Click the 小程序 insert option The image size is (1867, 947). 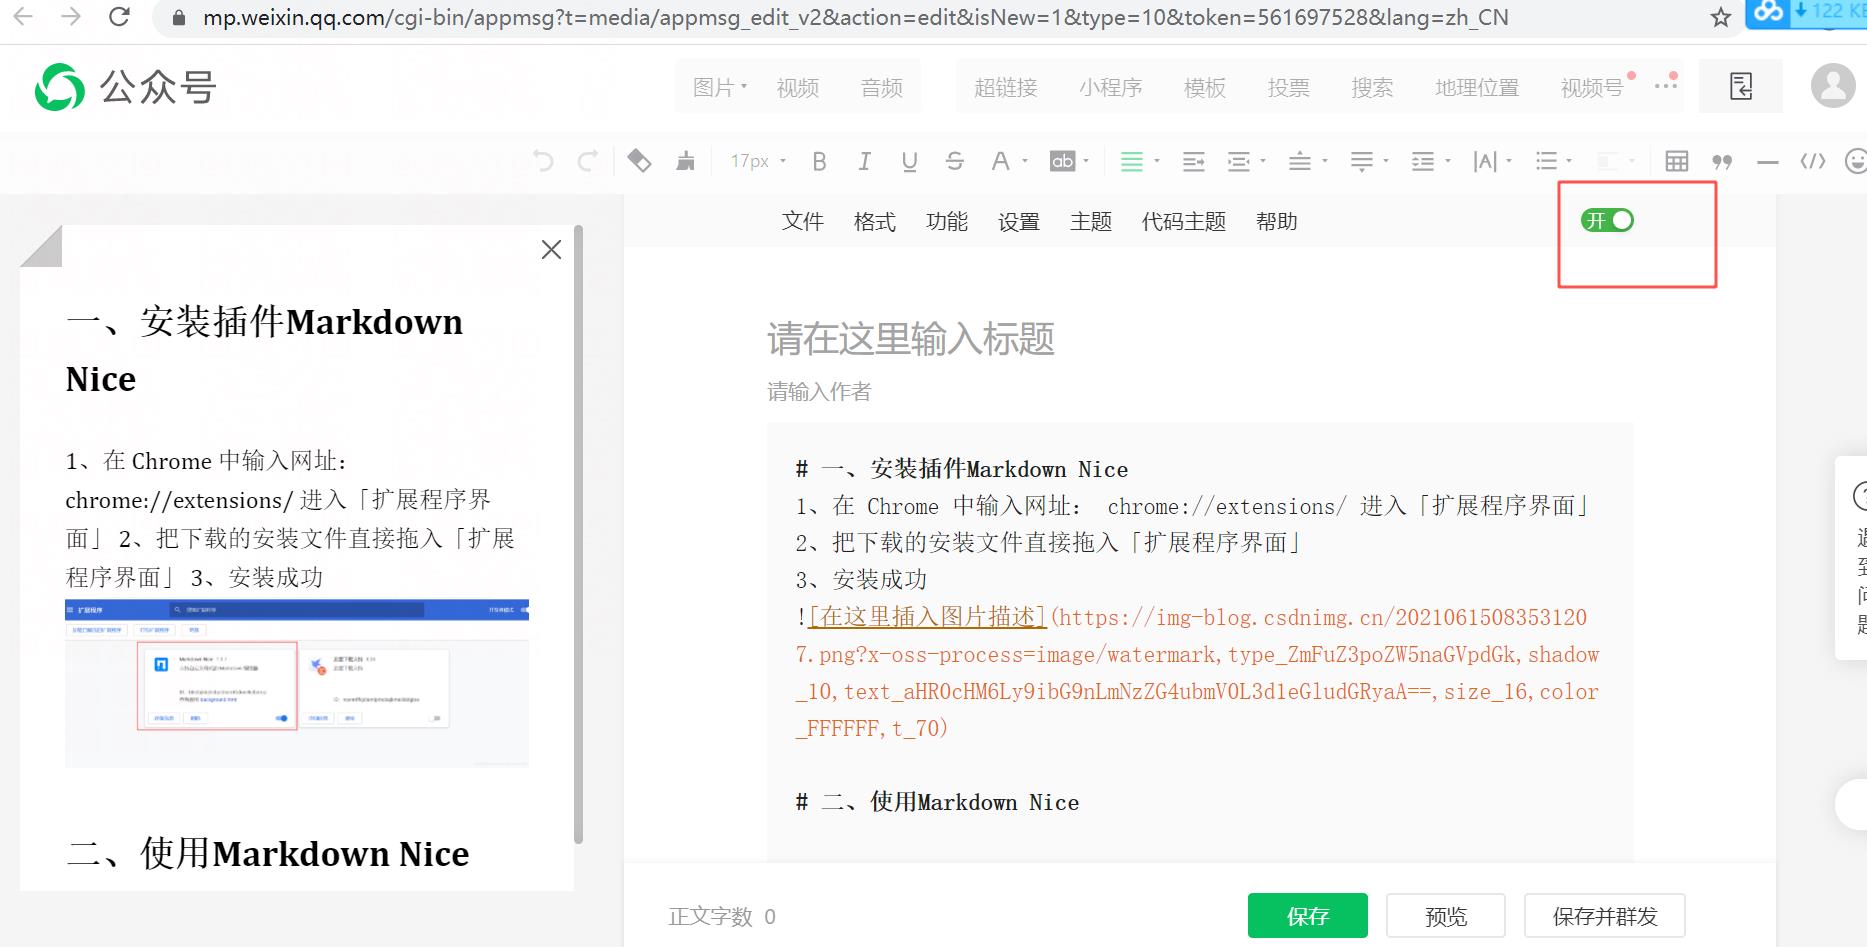1111,87
